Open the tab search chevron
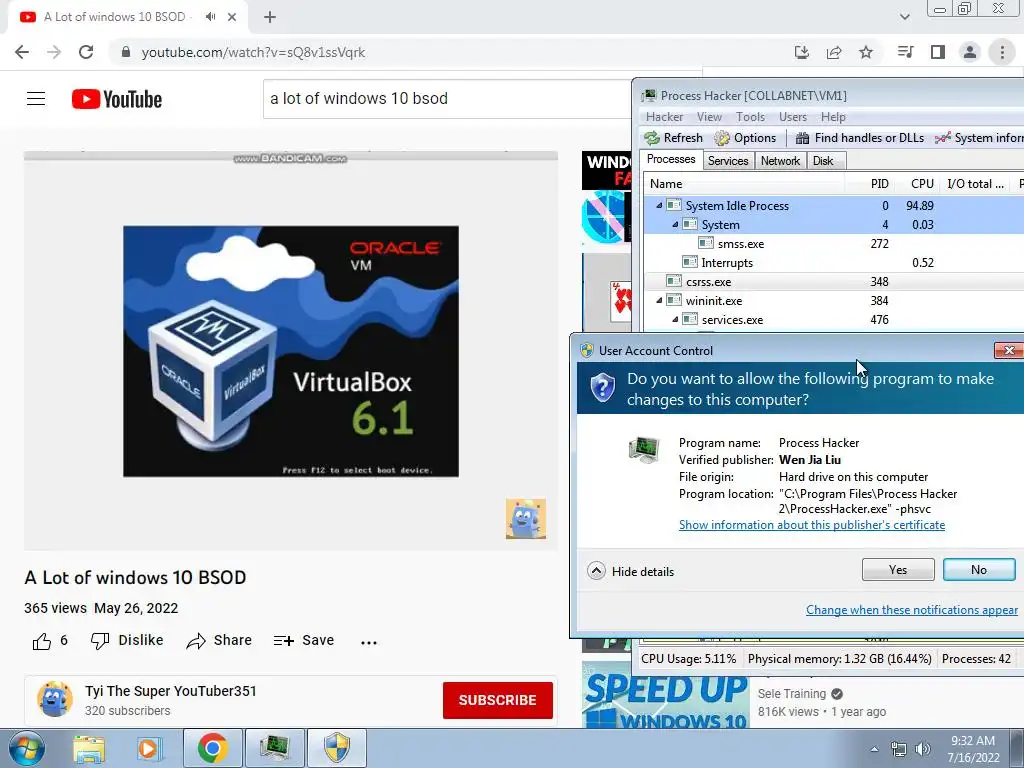 click(904, 17)
